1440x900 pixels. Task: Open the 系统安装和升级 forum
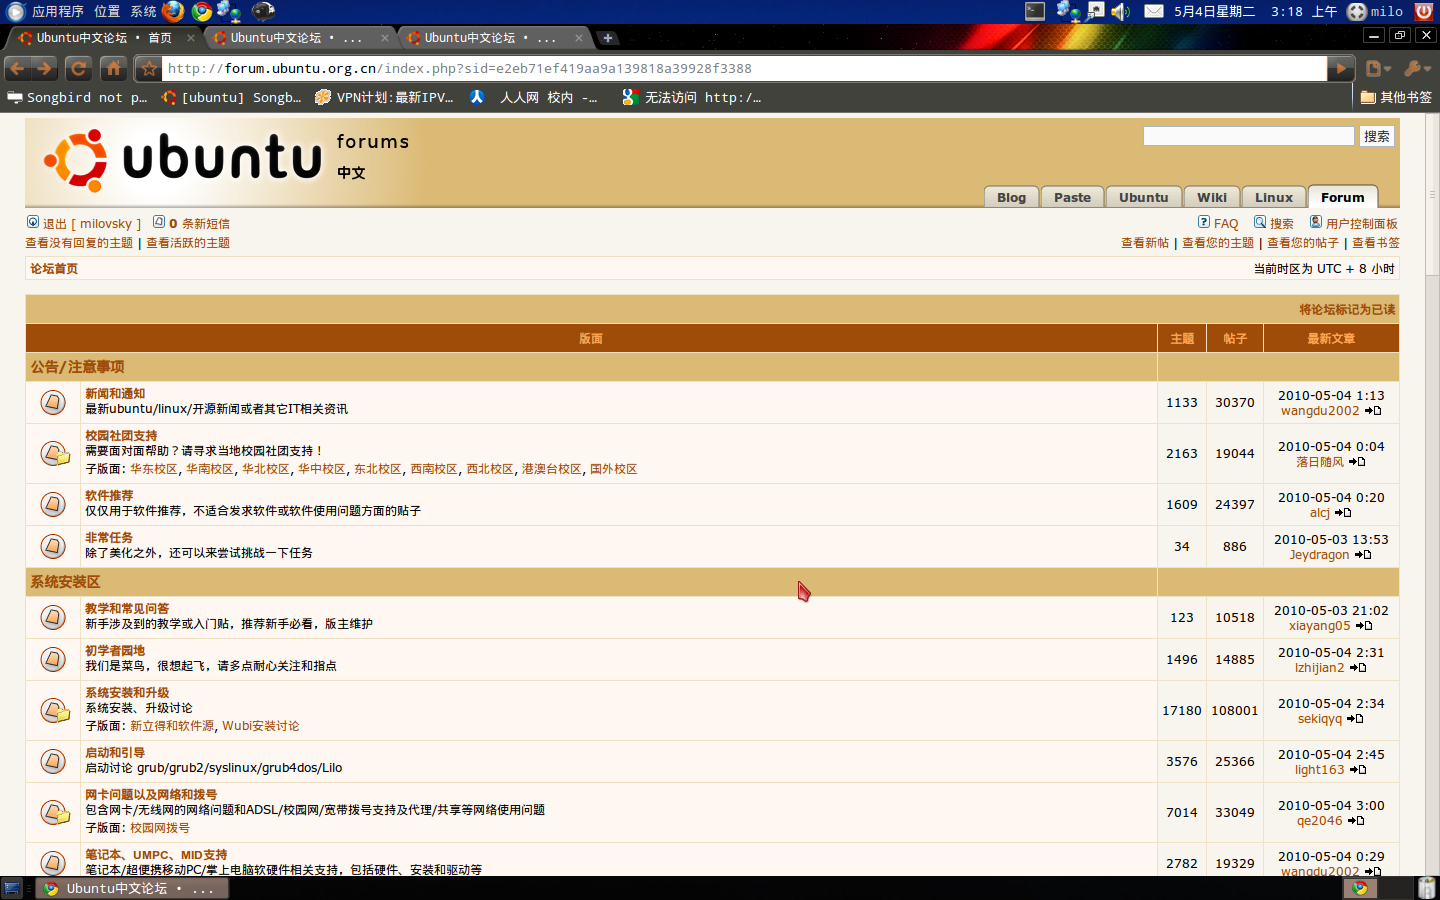(x=127, y=693)
